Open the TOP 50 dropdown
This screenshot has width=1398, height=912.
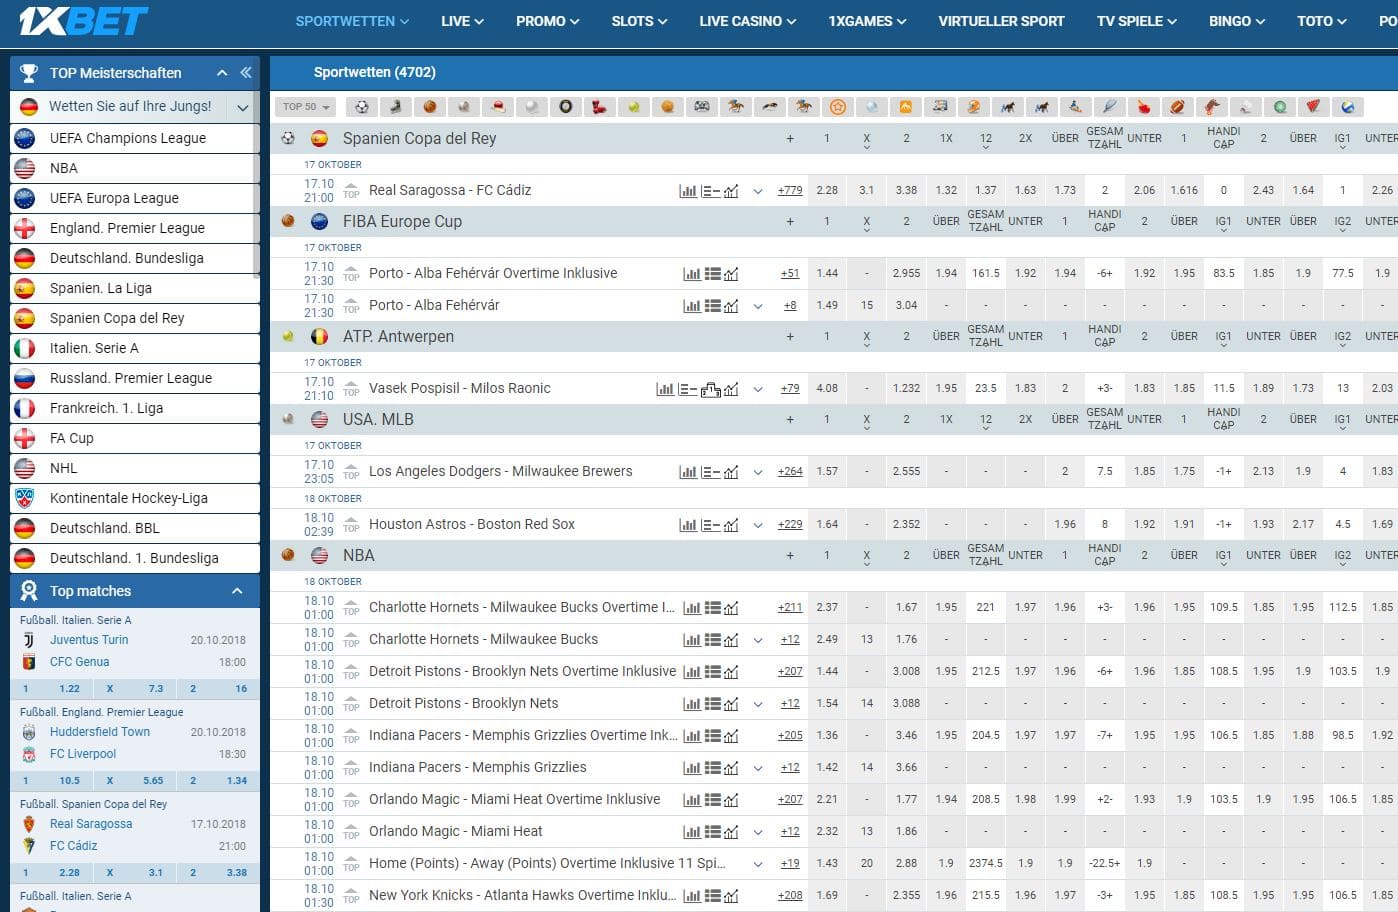pos(306,107)
